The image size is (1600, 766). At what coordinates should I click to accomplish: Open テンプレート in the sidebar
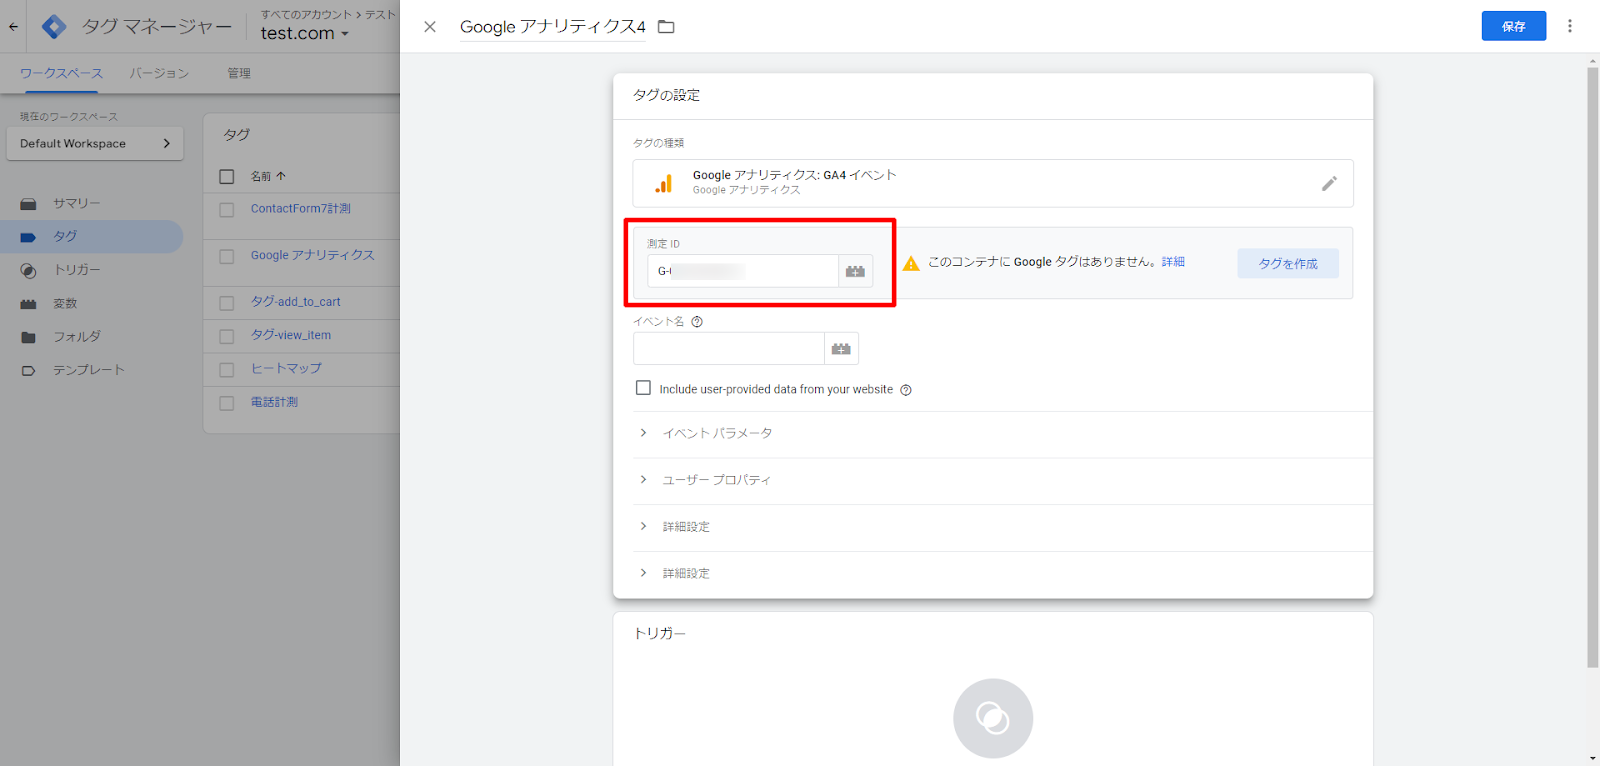pos(91,370)
